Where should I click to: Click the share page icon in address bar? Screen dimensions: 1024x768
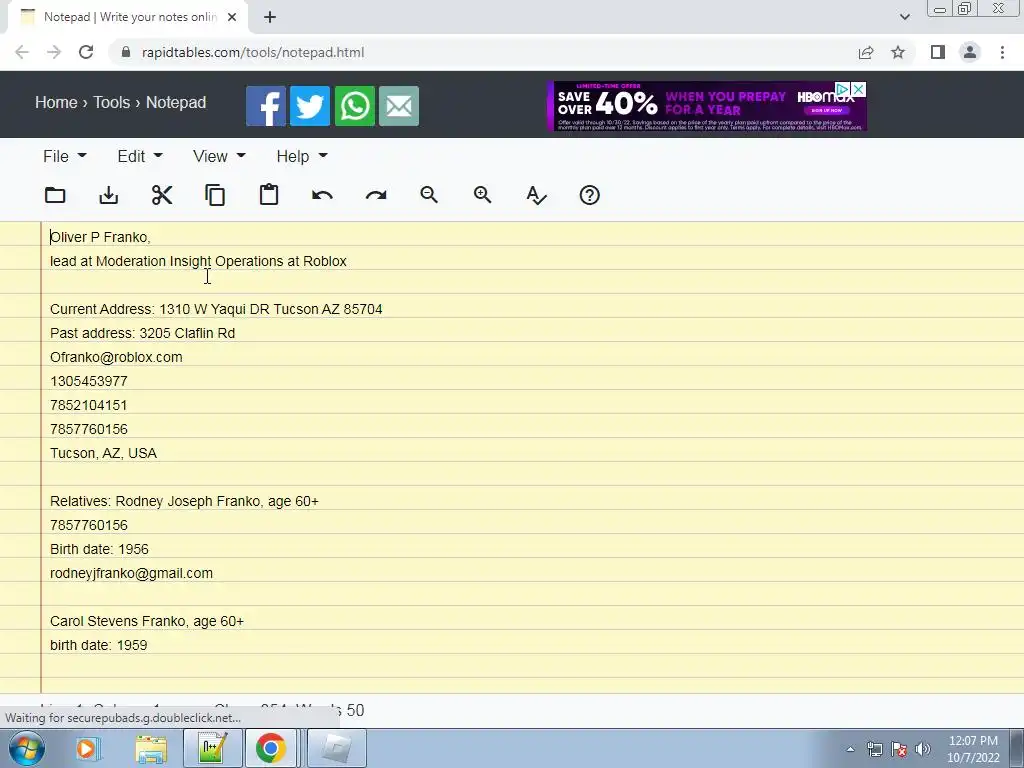(866, 52)
